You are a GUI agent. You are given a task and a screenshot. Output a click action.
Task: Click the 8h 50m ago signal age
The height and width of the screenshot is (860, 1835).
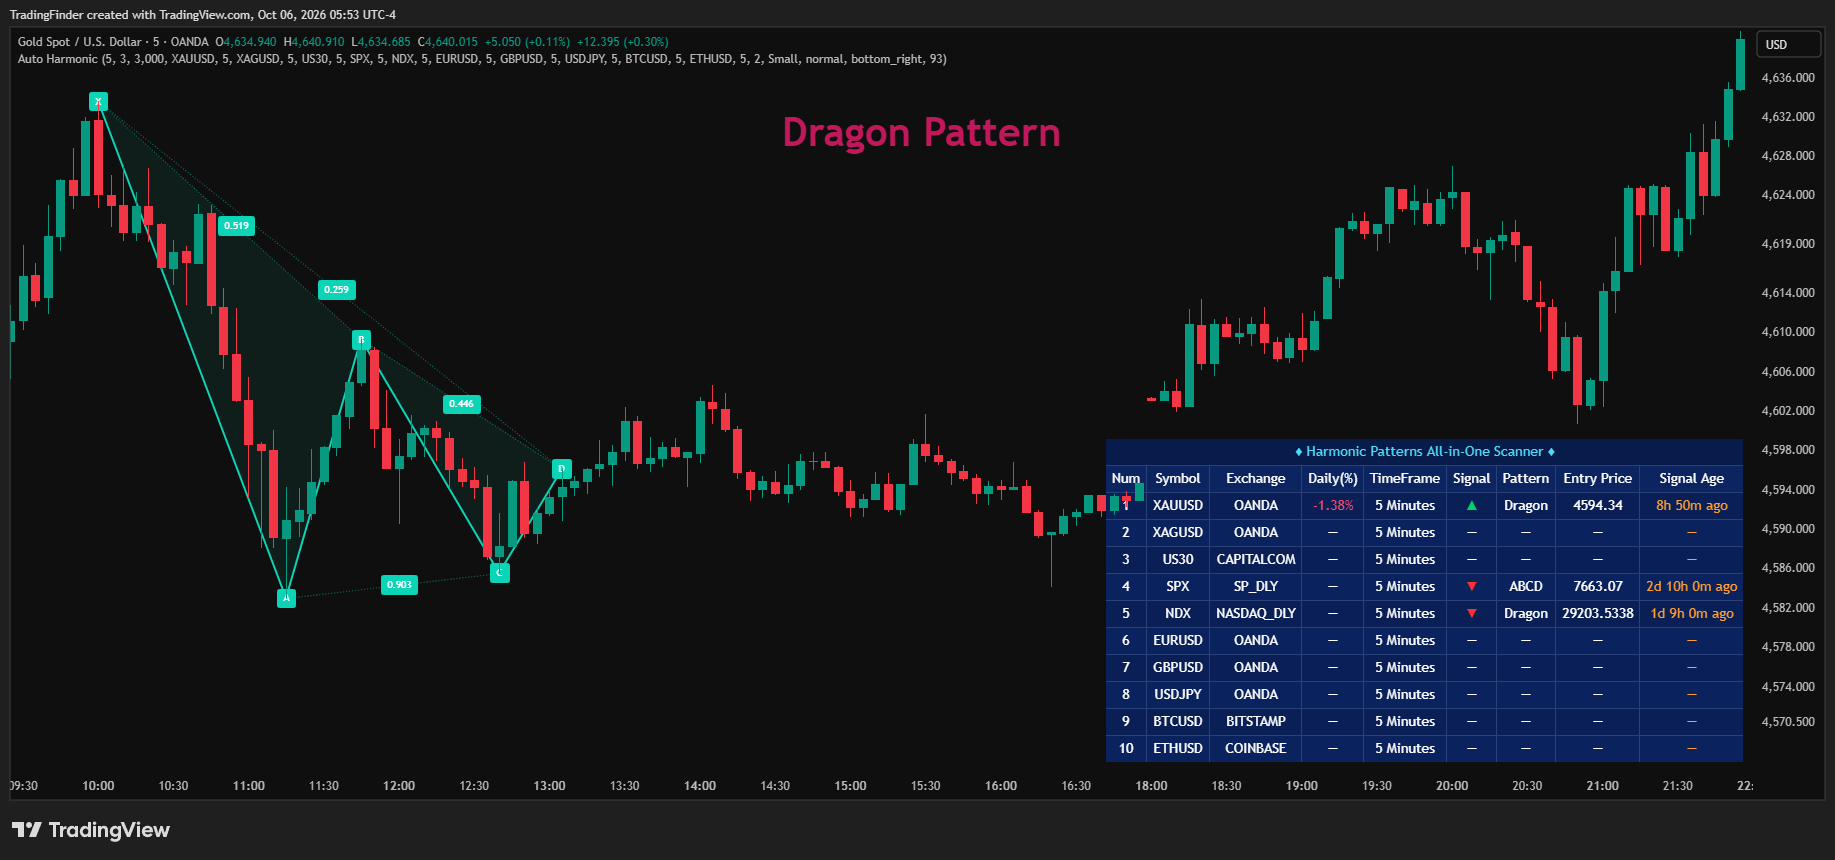point(1692,506)
